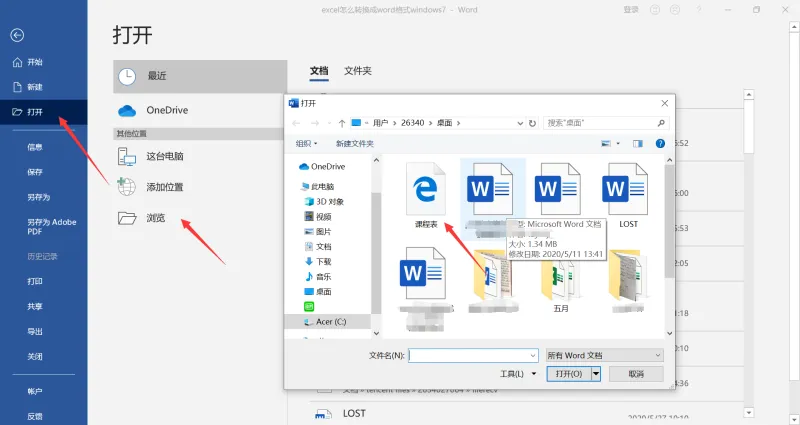The height and width of the screenshot is (425, 800).
Task: Open the view options dropdown arrow
Action: pyautogui.click(x=618, y=144)
